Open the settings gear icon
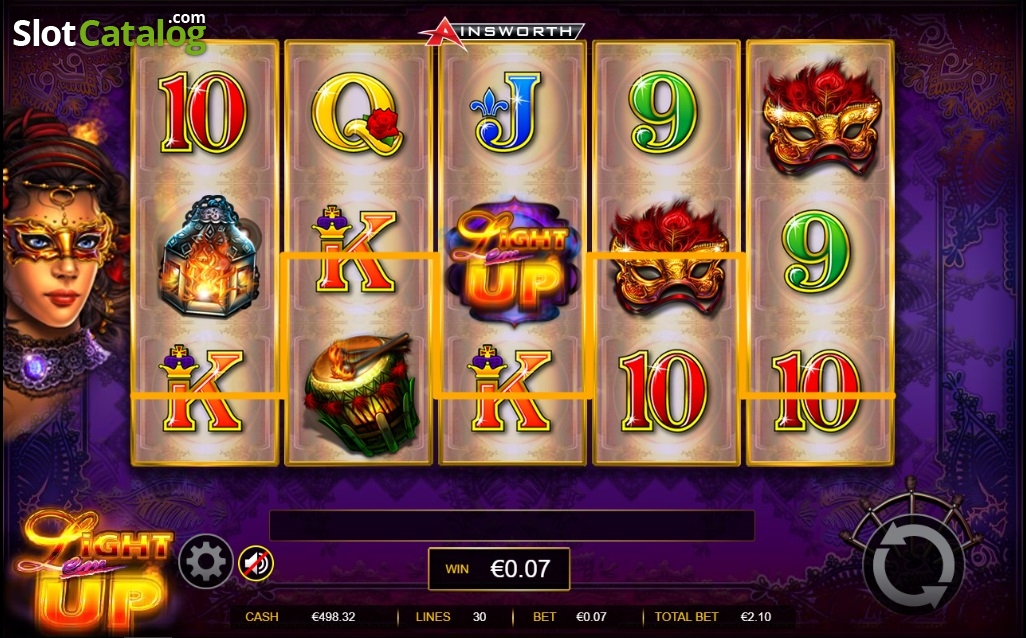The width and height of the screenshot is (1026, 638). (205, 561)
